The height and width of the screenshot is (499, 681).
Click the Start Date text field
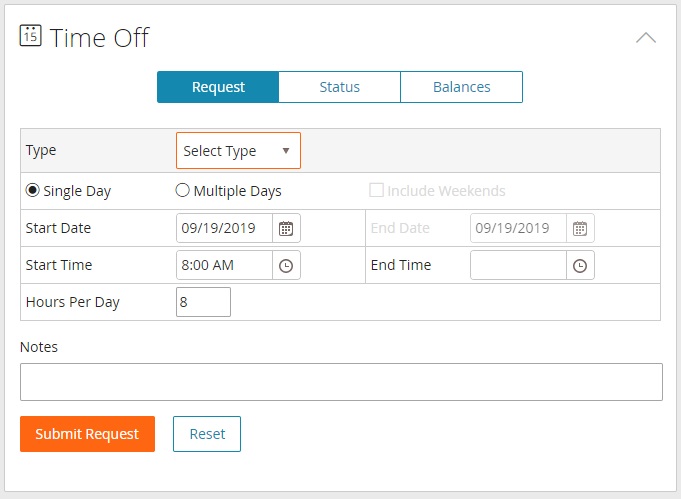click(x=224, y=228)
